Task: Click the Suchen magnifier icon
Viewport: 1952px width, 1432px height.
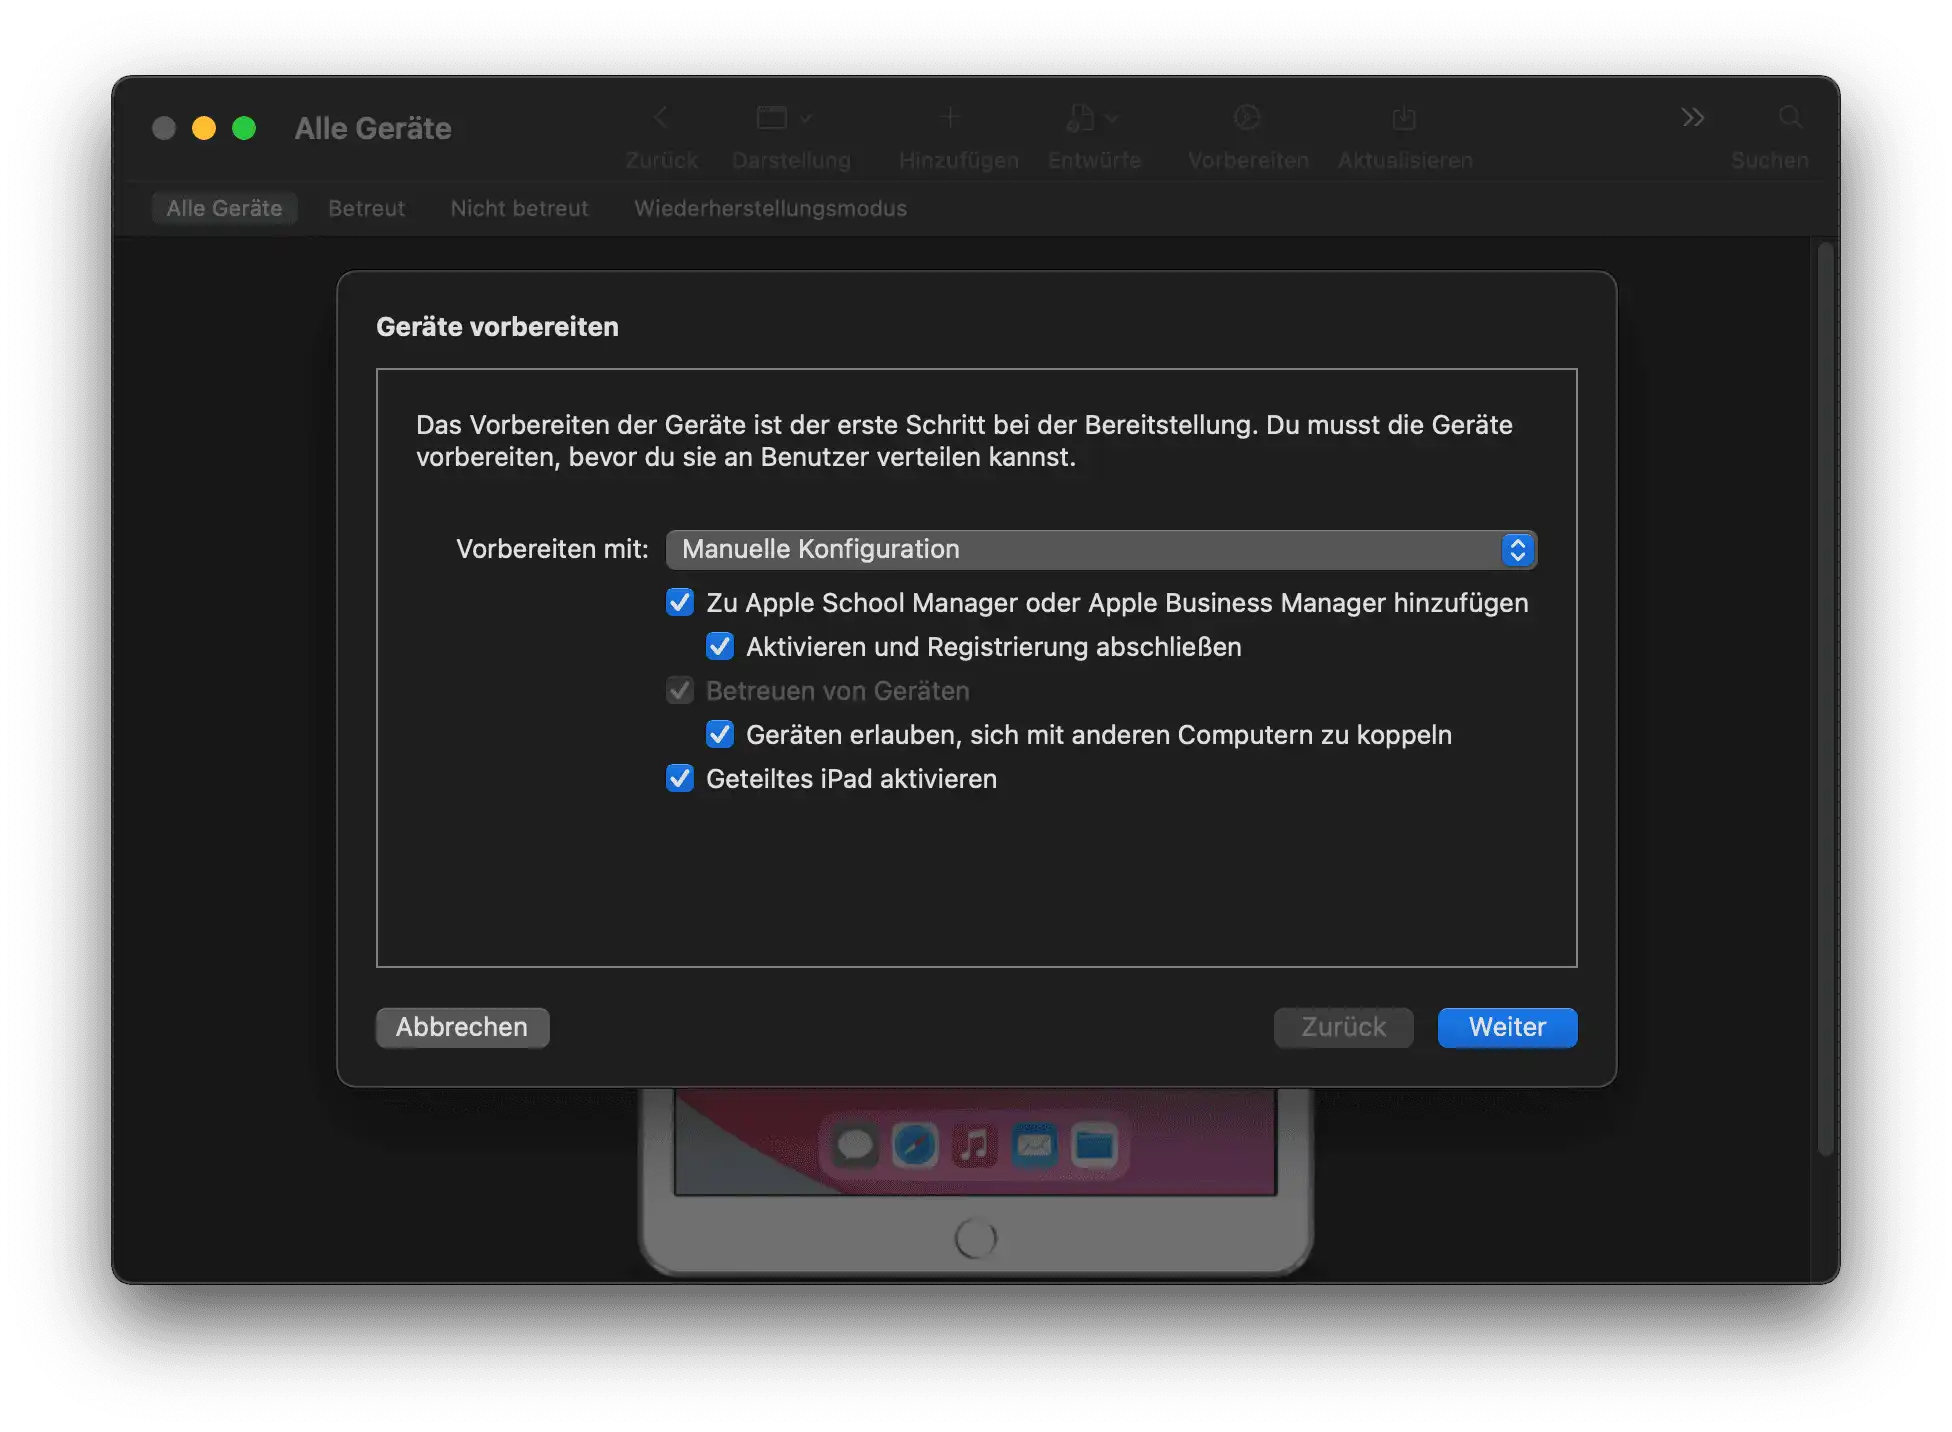Action: [1790, 118]
